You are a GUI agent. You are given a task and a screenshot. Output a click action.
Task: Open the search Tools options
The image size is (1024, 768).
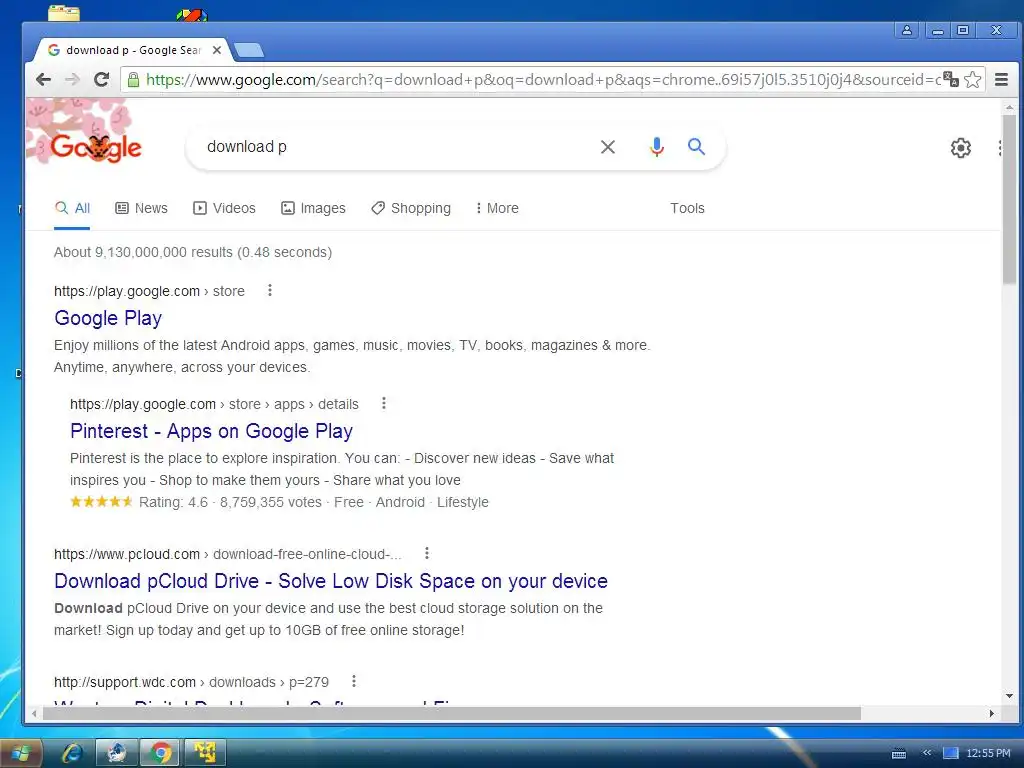(x=687, y=208)
